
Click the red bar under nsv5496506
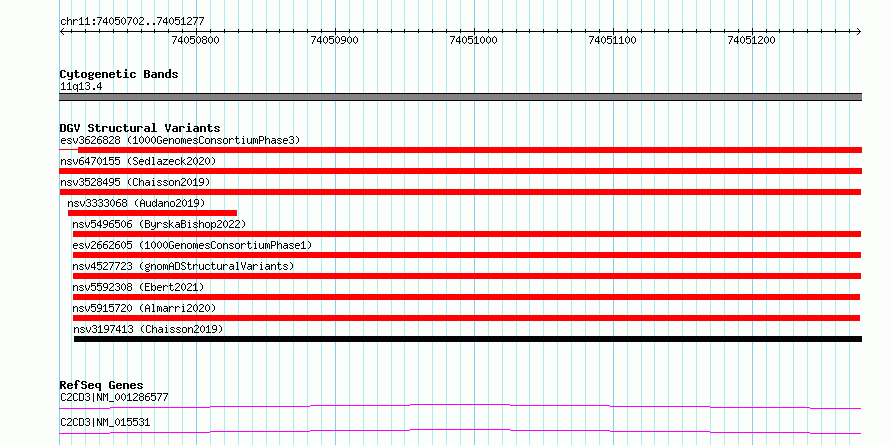tap(467, 234)
